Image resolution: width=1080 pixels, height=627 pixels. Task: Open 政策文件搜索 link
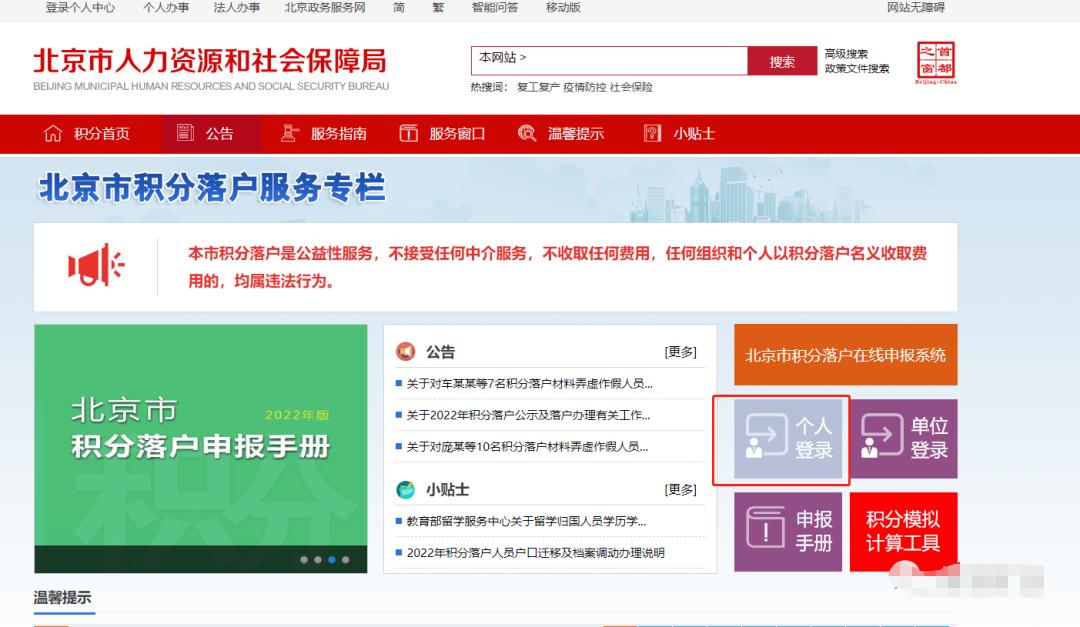click(857, 68)
